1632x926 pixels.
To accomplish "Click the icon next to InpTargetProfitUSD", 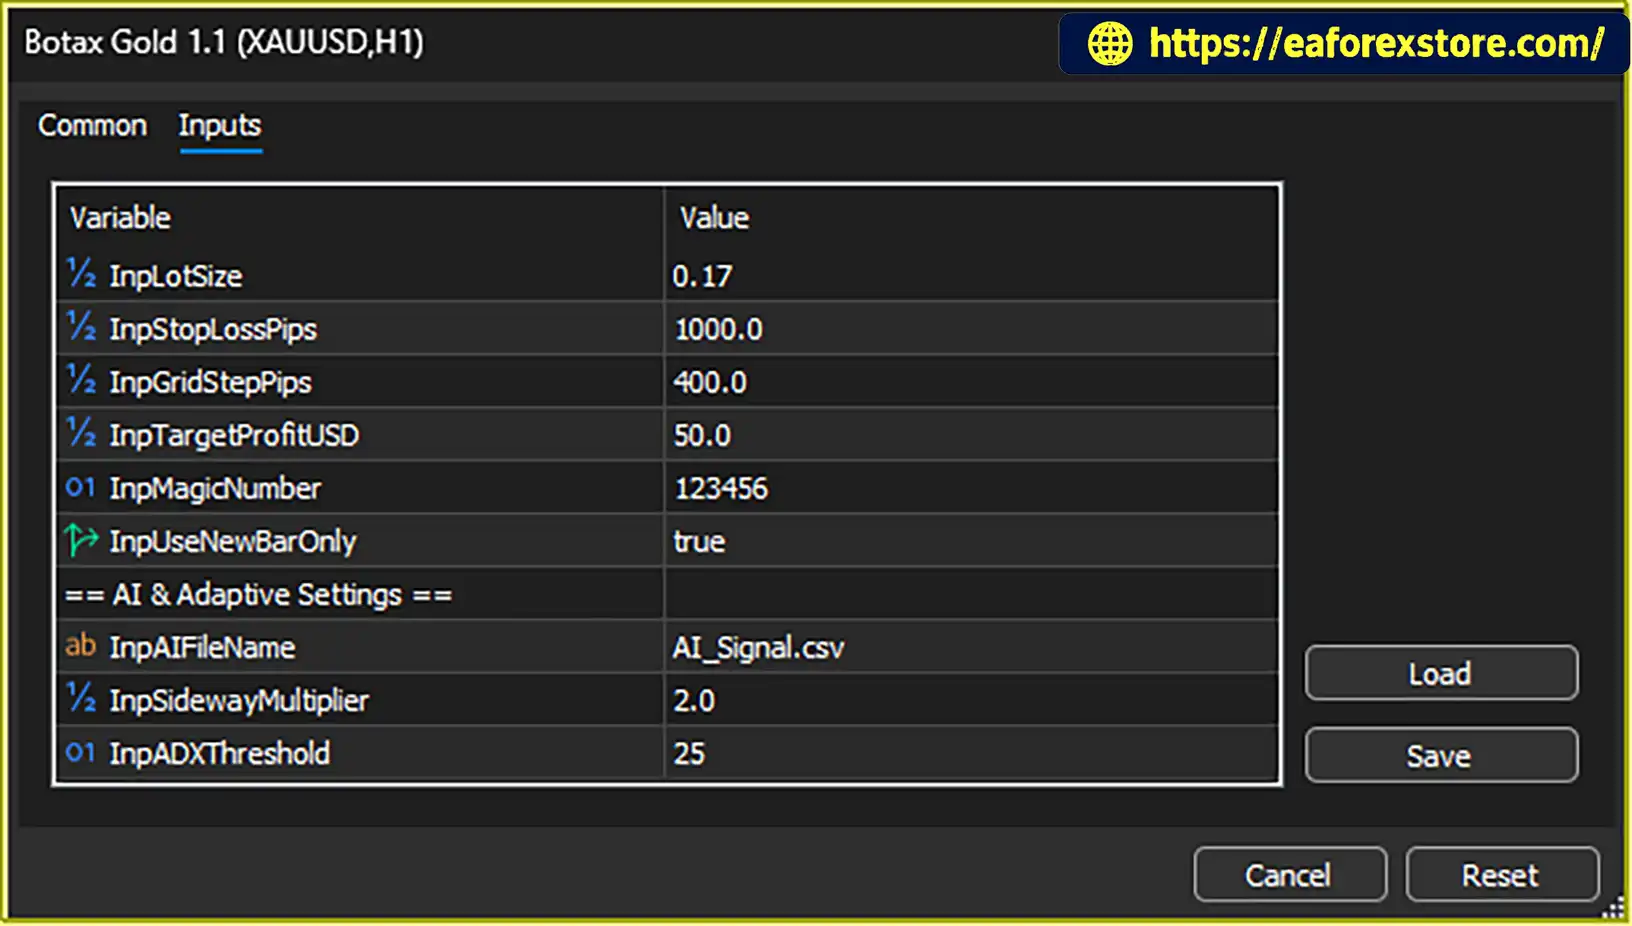I will 81,433.
